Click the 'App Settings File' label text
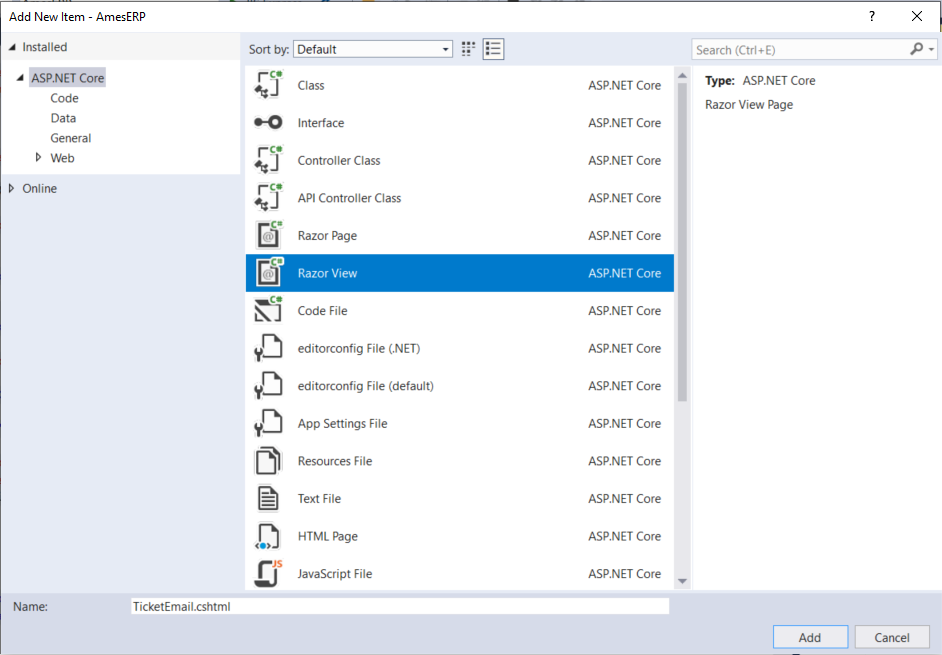Viewport: 942px width, 655px height. point(342,423)
